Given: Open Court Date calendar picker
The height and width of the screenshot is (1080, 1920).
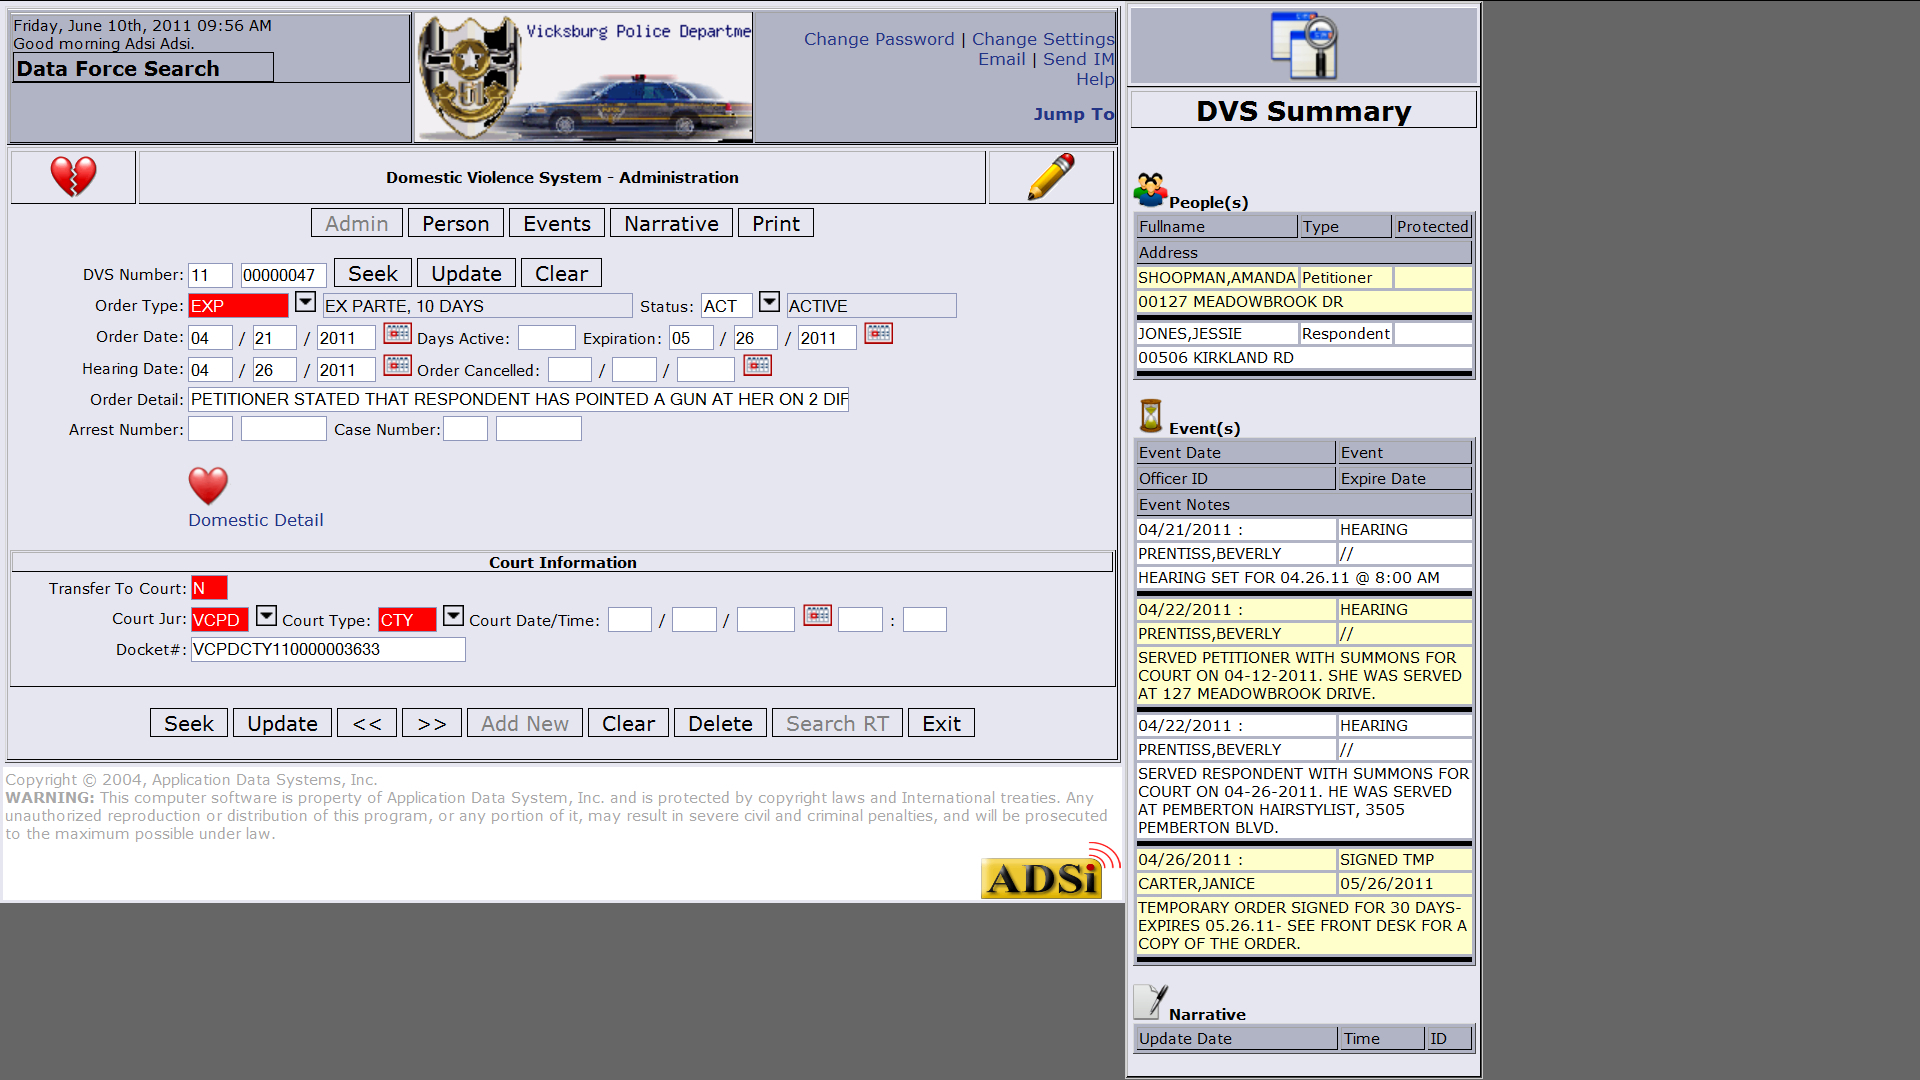Looking at the screenshot, I should tap(817, 616).
